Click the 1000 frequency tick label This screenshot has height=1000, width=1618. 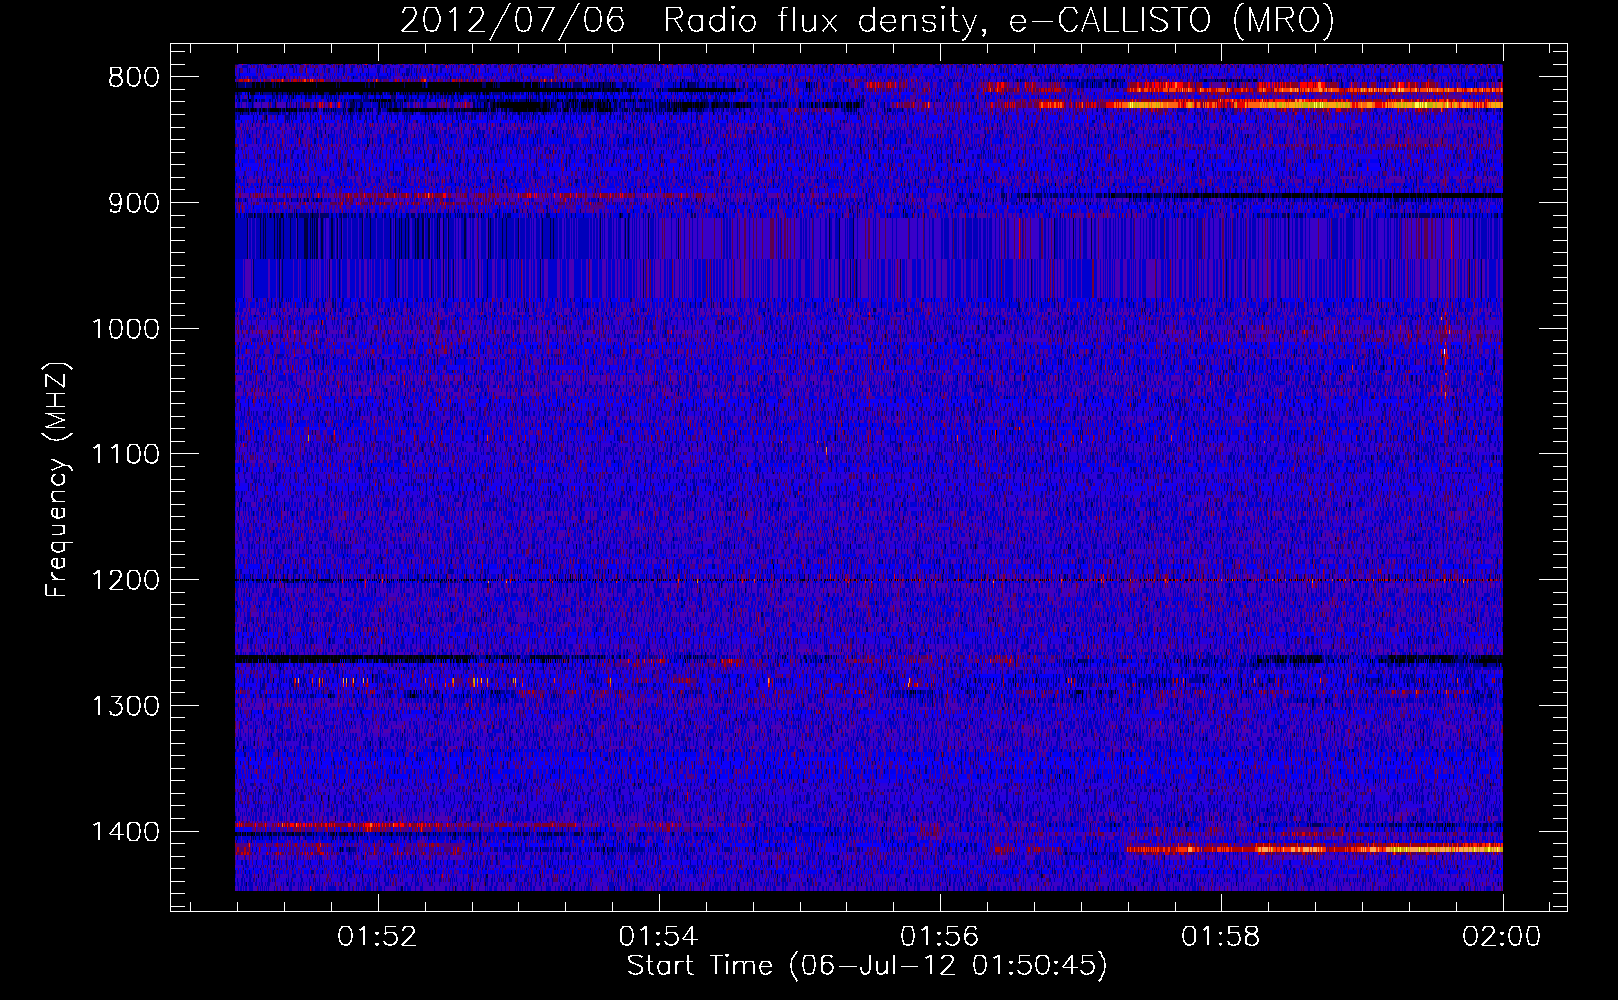point(125,330)
